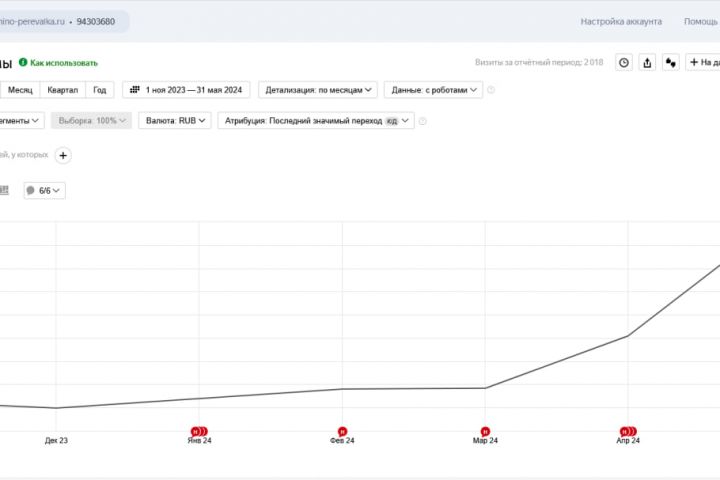Click the chart line point at Апр 24
Image resolution: width=720 pixels, height=480 pixels.
point(628,336)
